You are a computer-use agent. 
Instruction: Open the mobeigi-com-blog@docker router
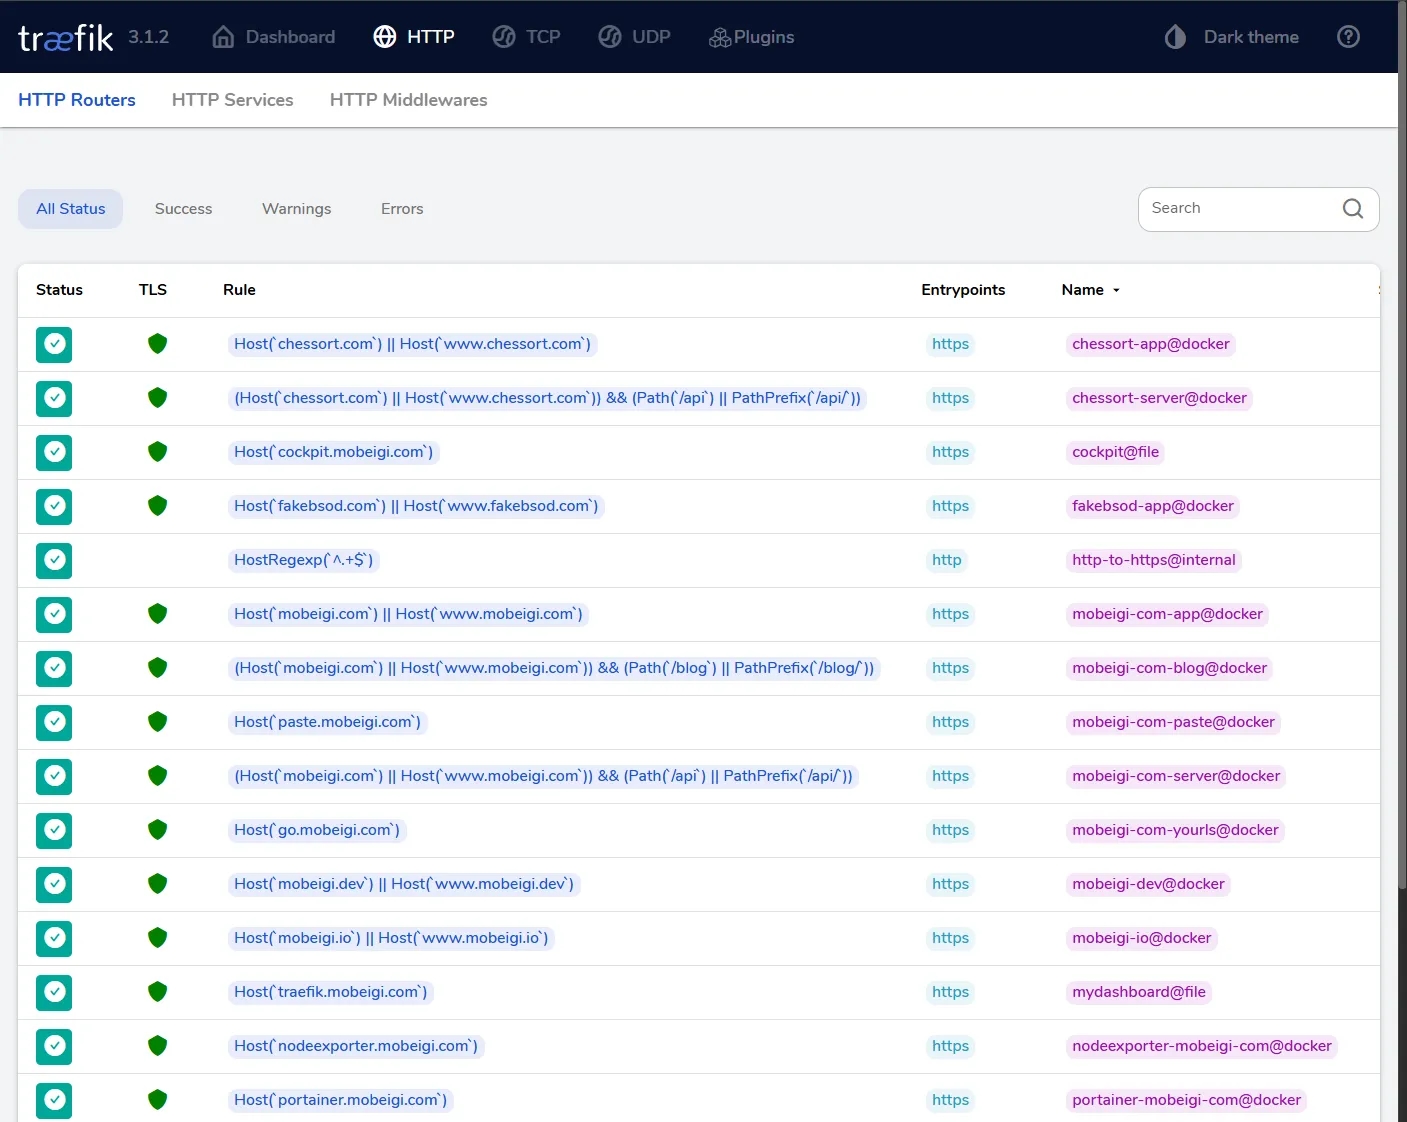(1168, 668)
